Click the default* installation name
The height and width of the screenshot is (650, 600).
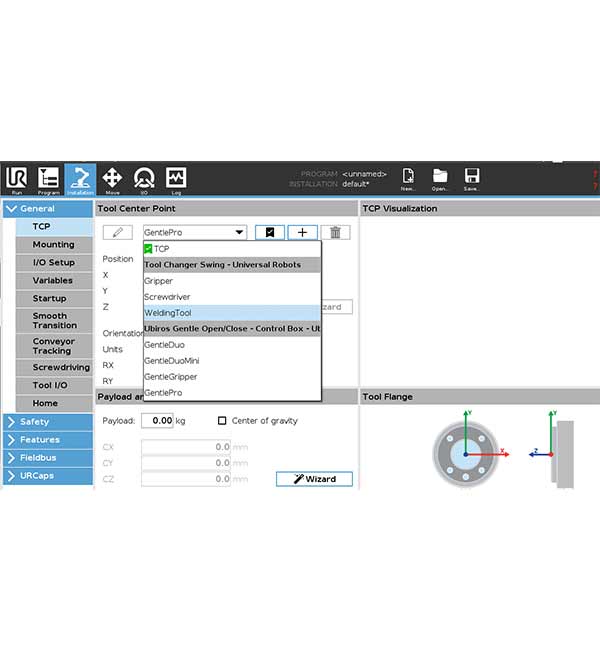point(356,184)
